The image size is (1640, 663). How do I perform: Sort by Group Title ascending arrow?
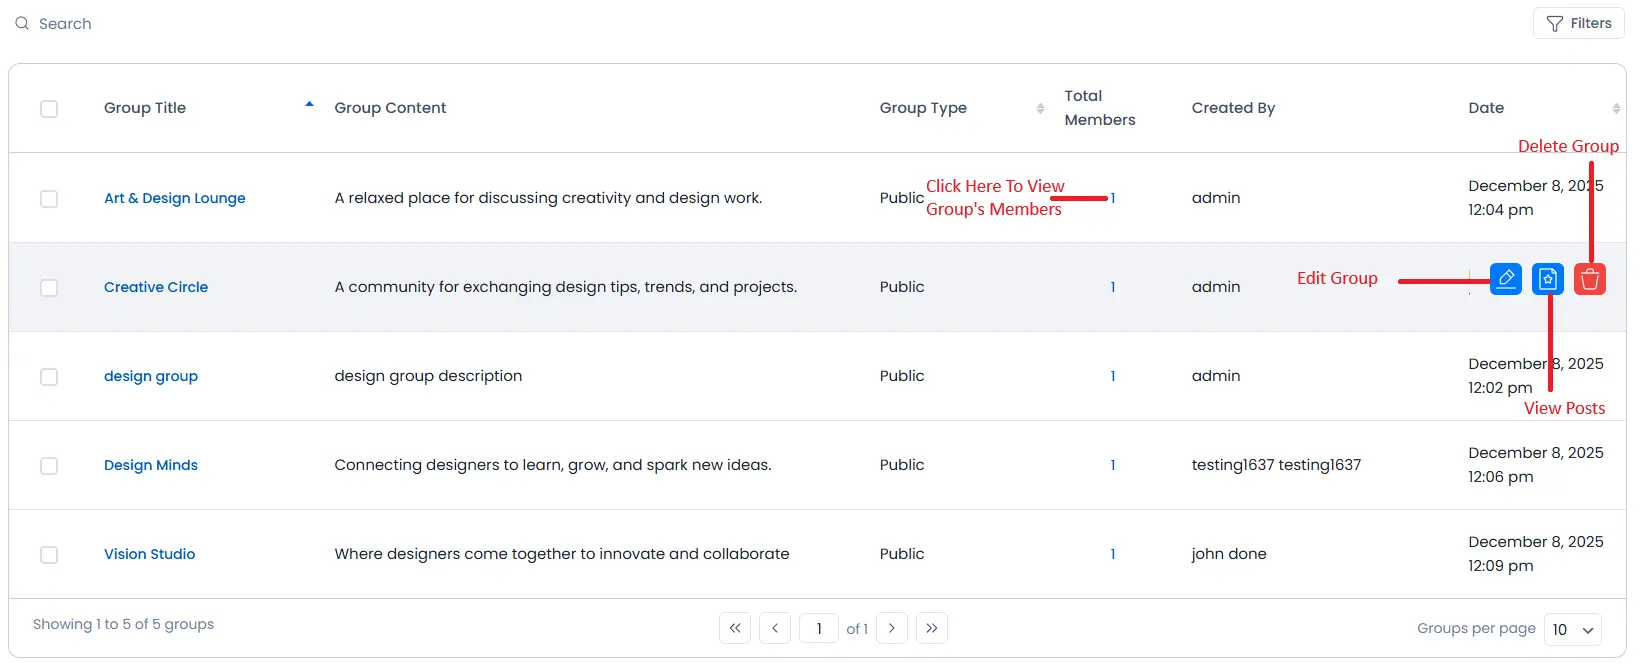coord(309,105)
